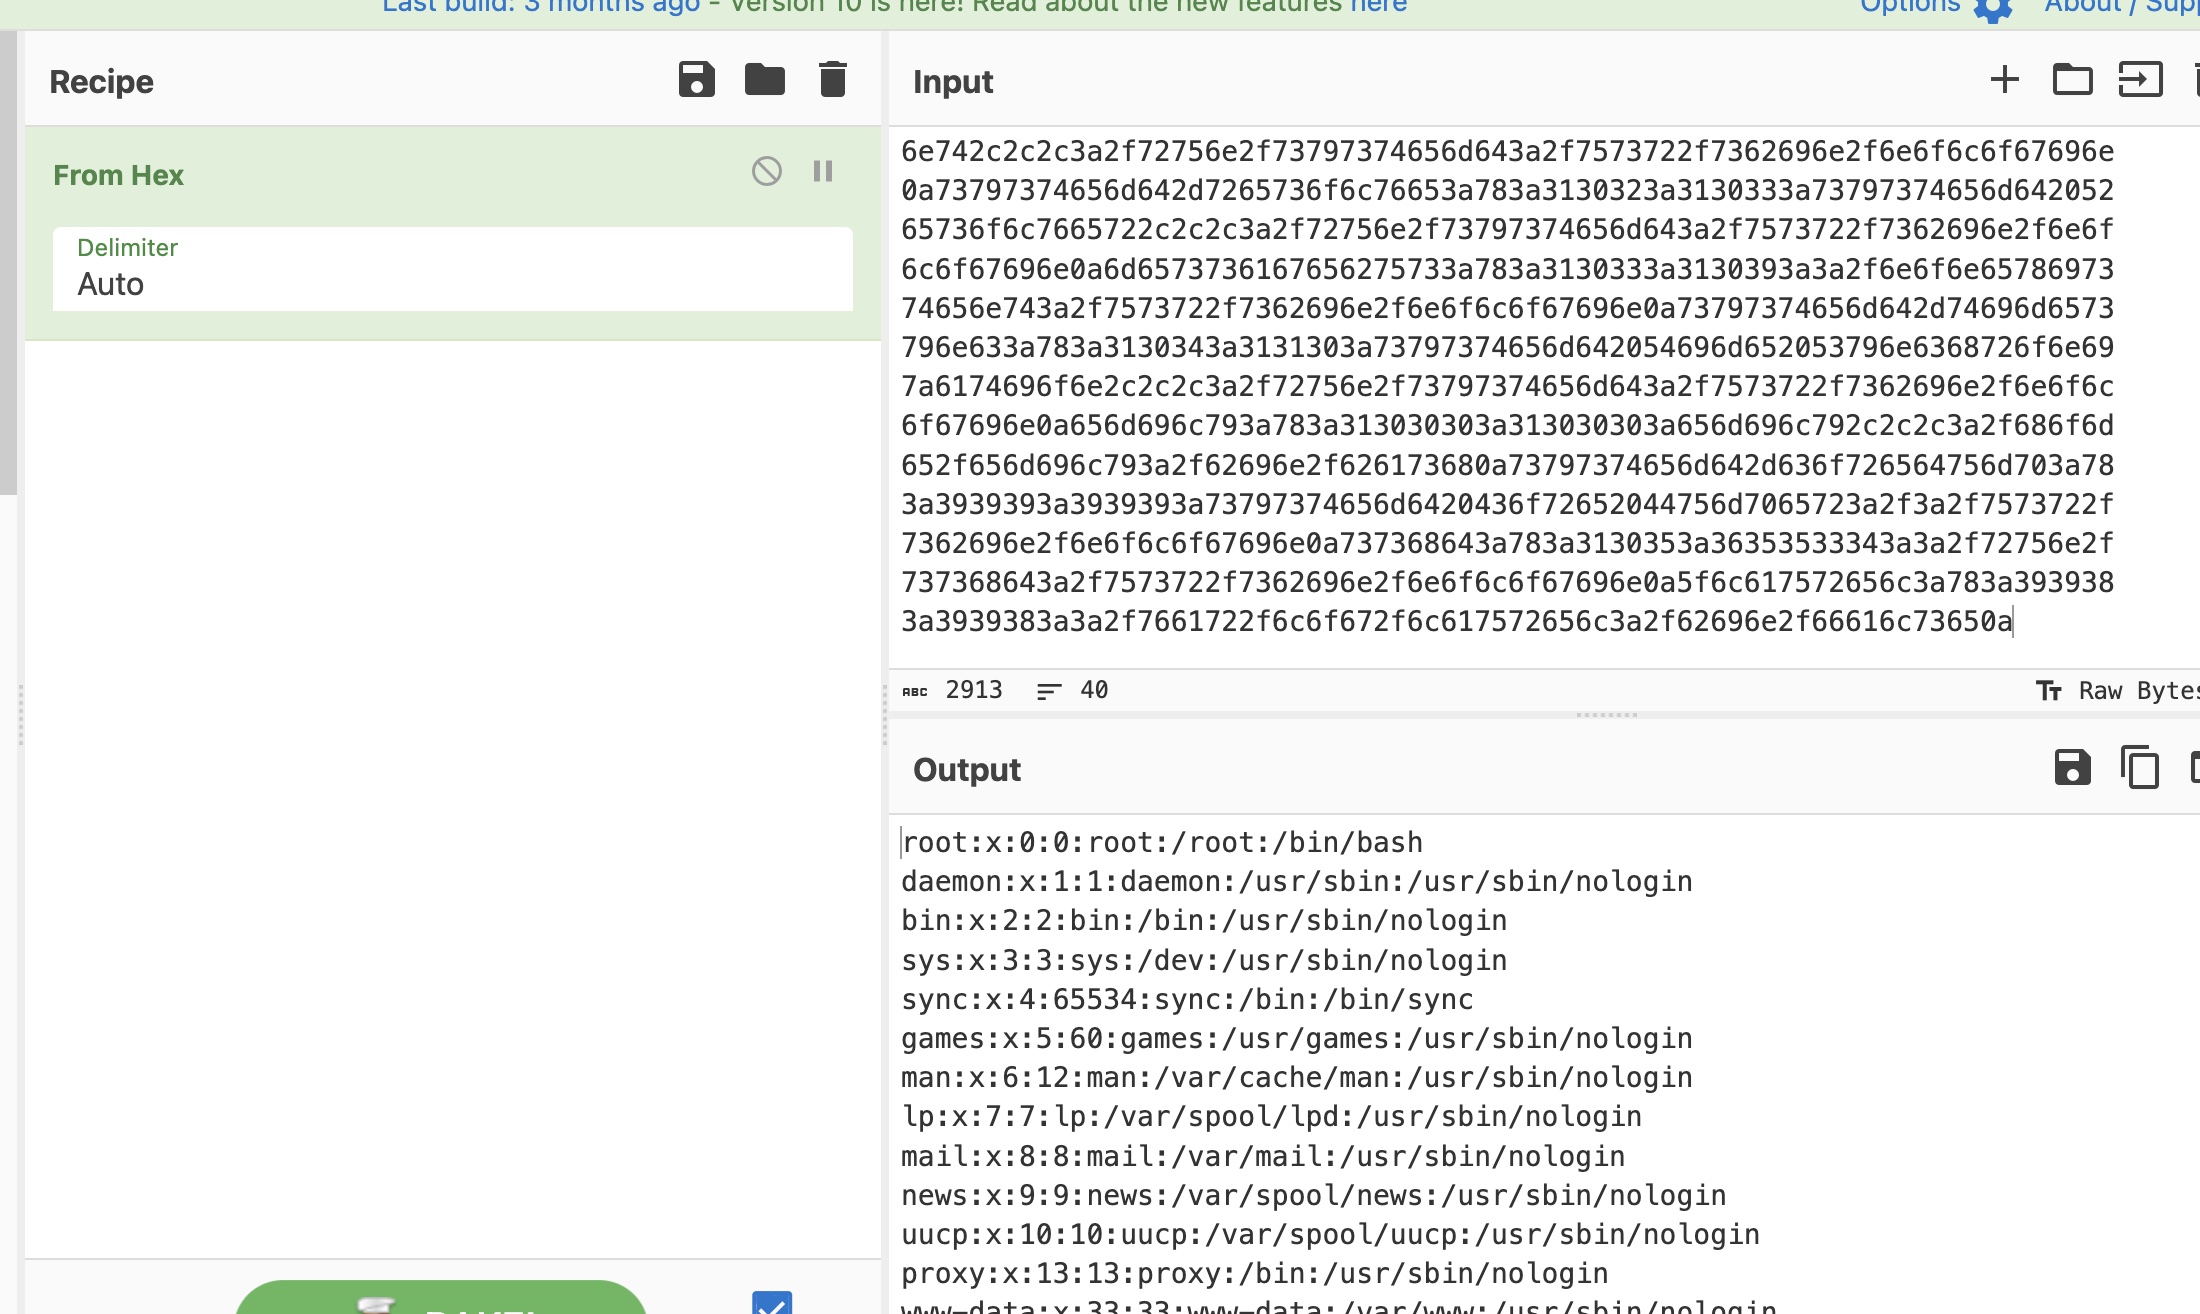Open Raw Bytes input encoding selector

(x=2122, y=691)
